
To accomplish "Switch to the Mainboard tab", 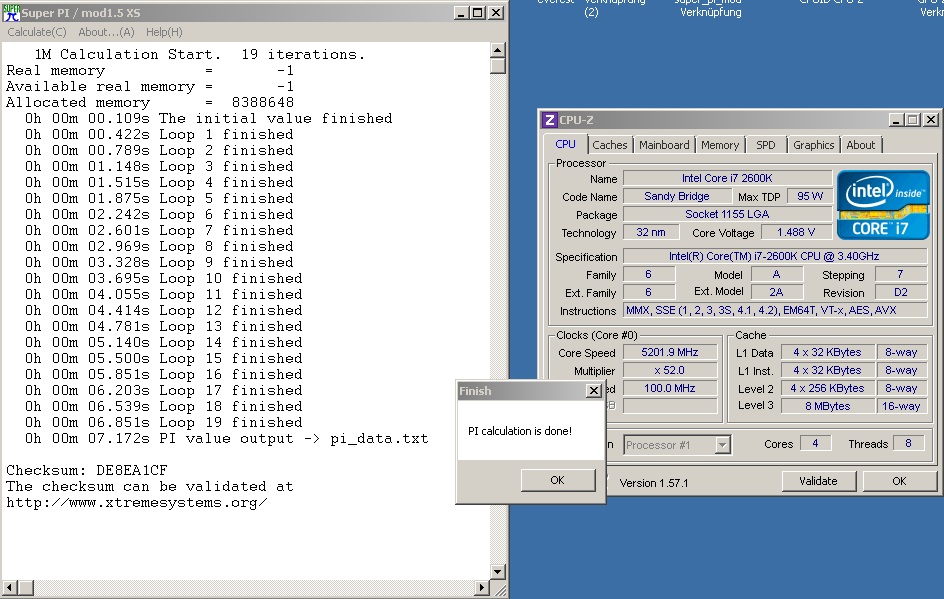I will coord(663,145).
